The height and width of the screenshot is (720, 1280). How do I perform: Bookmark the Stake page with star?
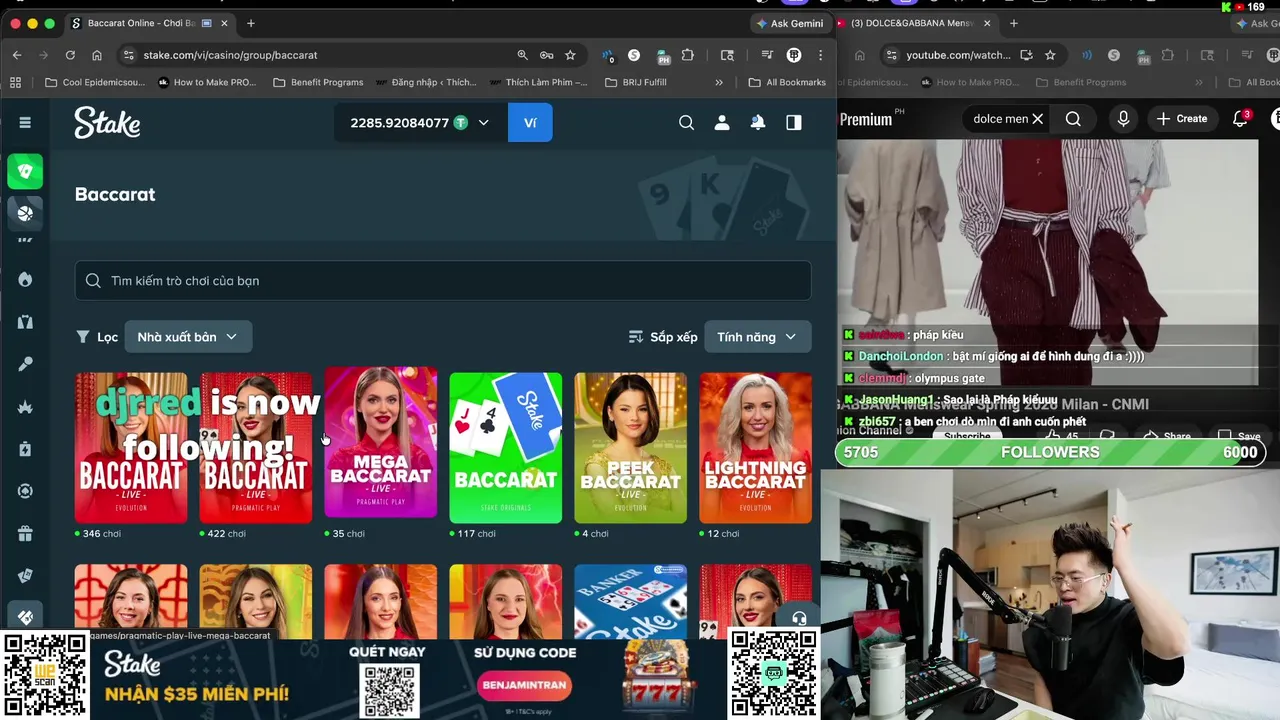click(570, 55)
